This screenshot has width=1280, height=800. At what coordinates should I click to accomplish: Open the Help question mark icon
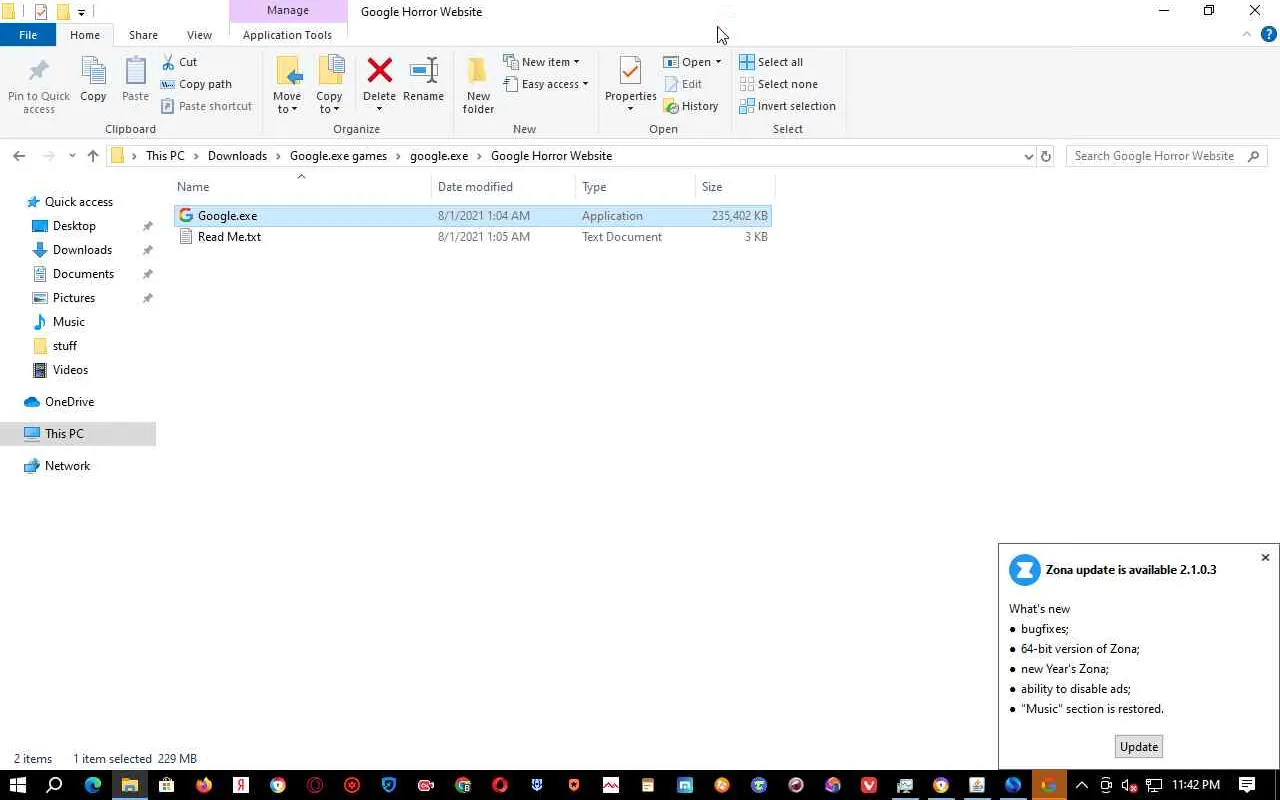[x=1268, y=35]
